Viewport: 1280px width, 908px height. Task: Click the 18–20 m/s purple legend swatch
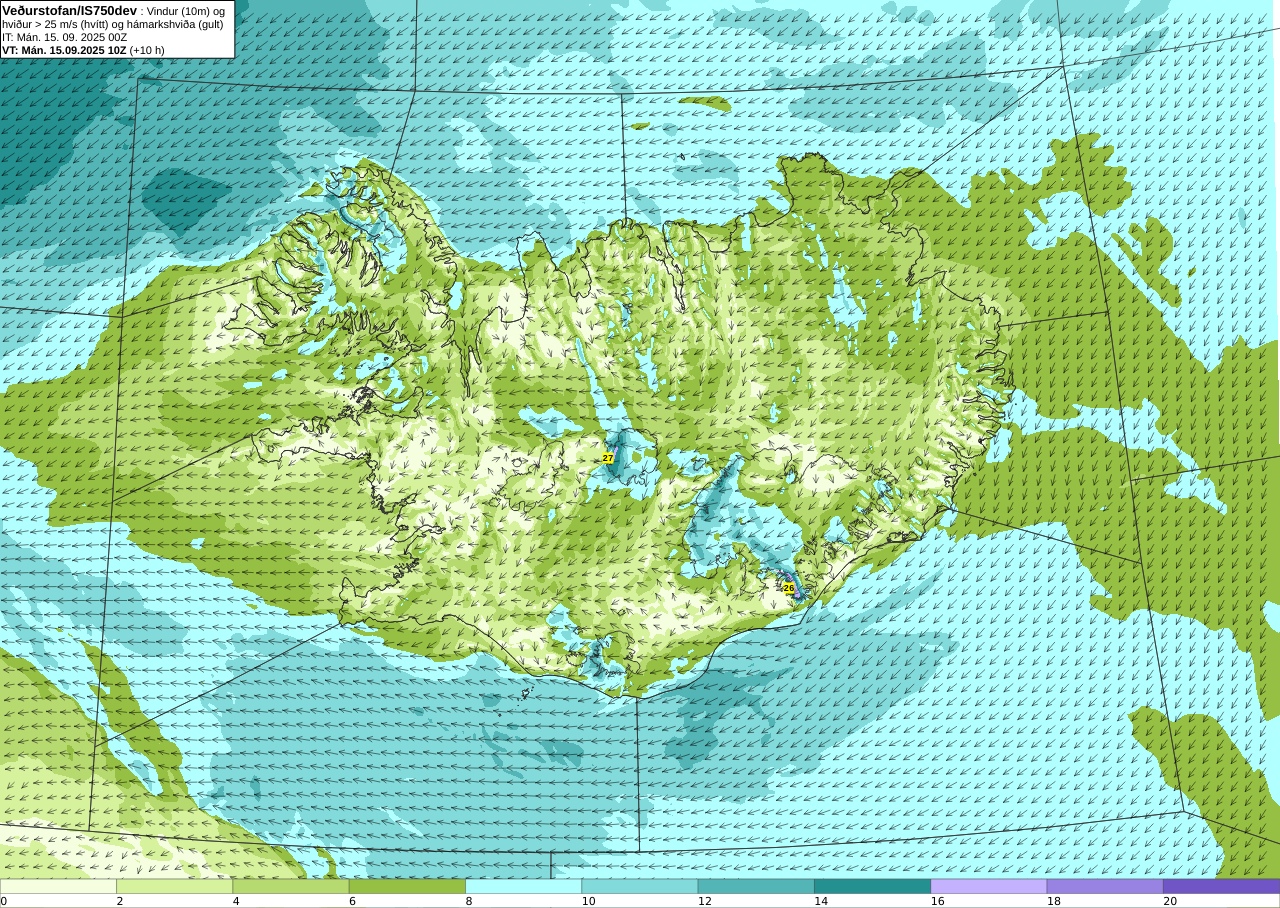point(1105,886)
